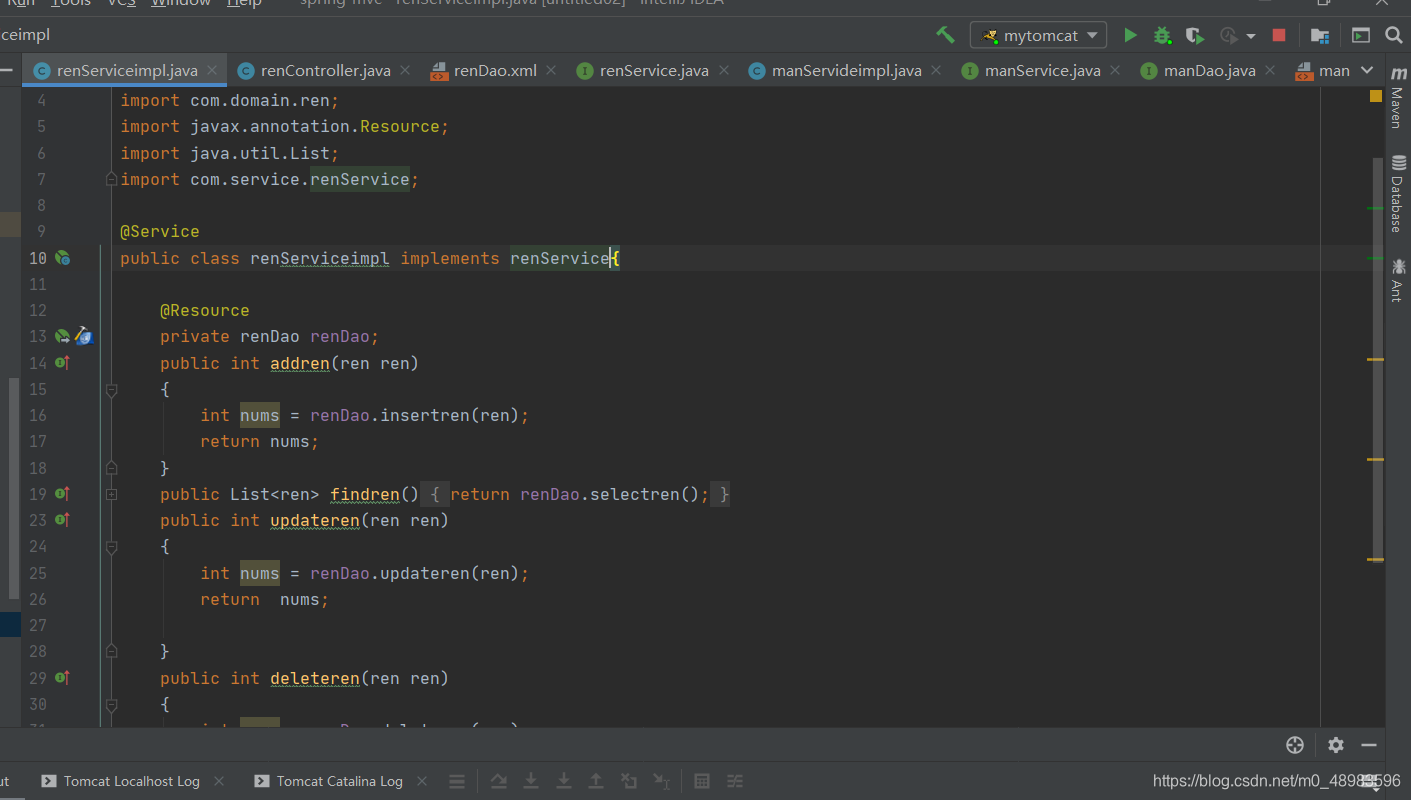Open the Maven tool window

[x=1397, y=98]
